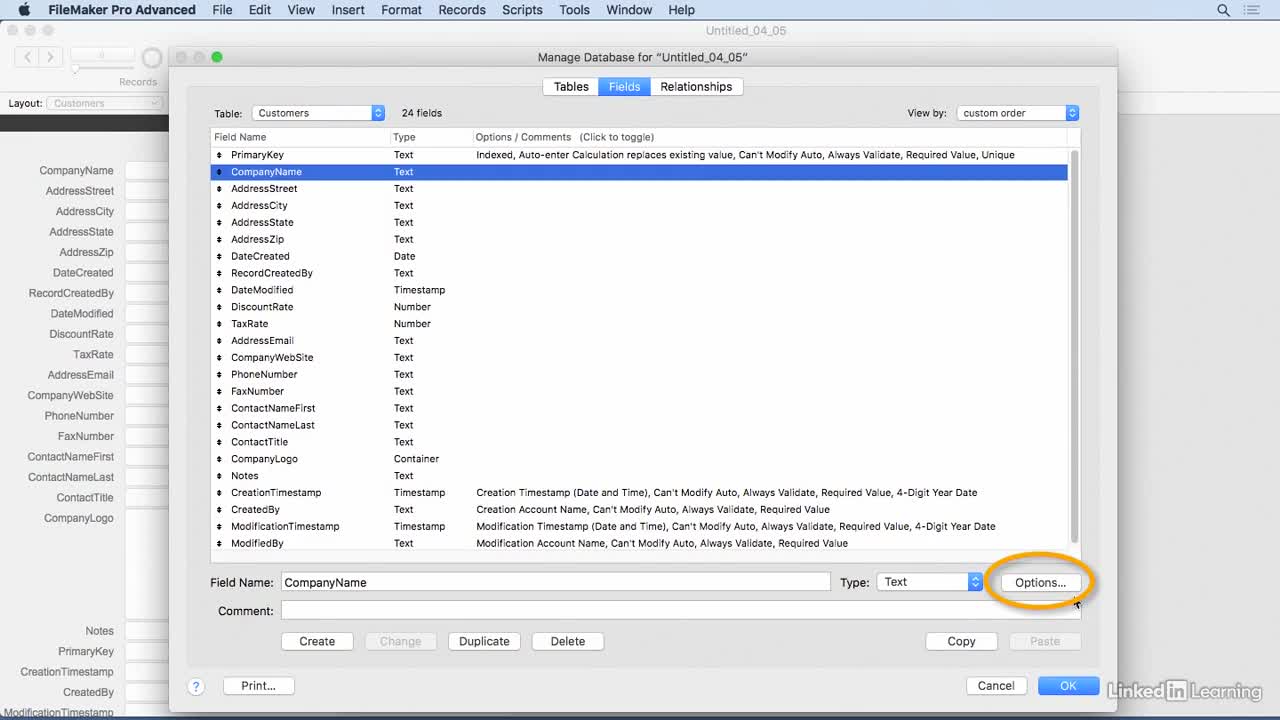Select the FaxNumber field row

(x=639, y=392)
